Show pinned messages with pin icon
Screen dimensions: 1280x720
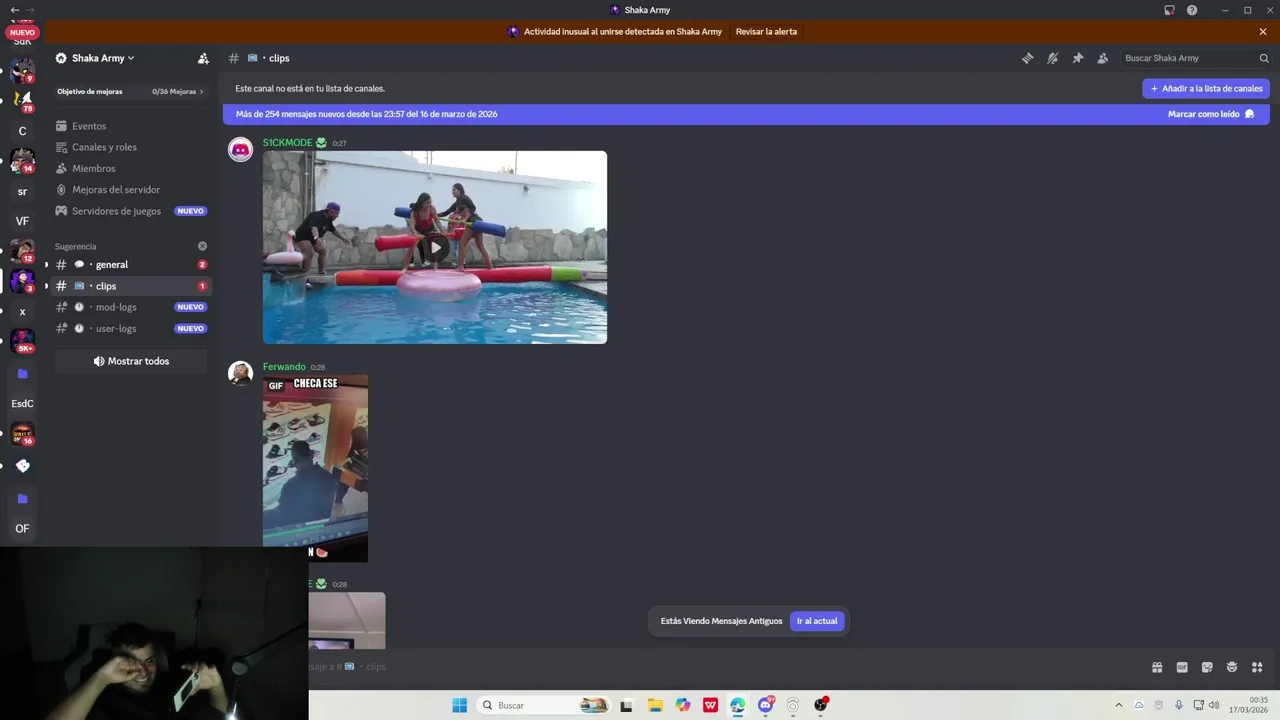[x=1077, y=58]
